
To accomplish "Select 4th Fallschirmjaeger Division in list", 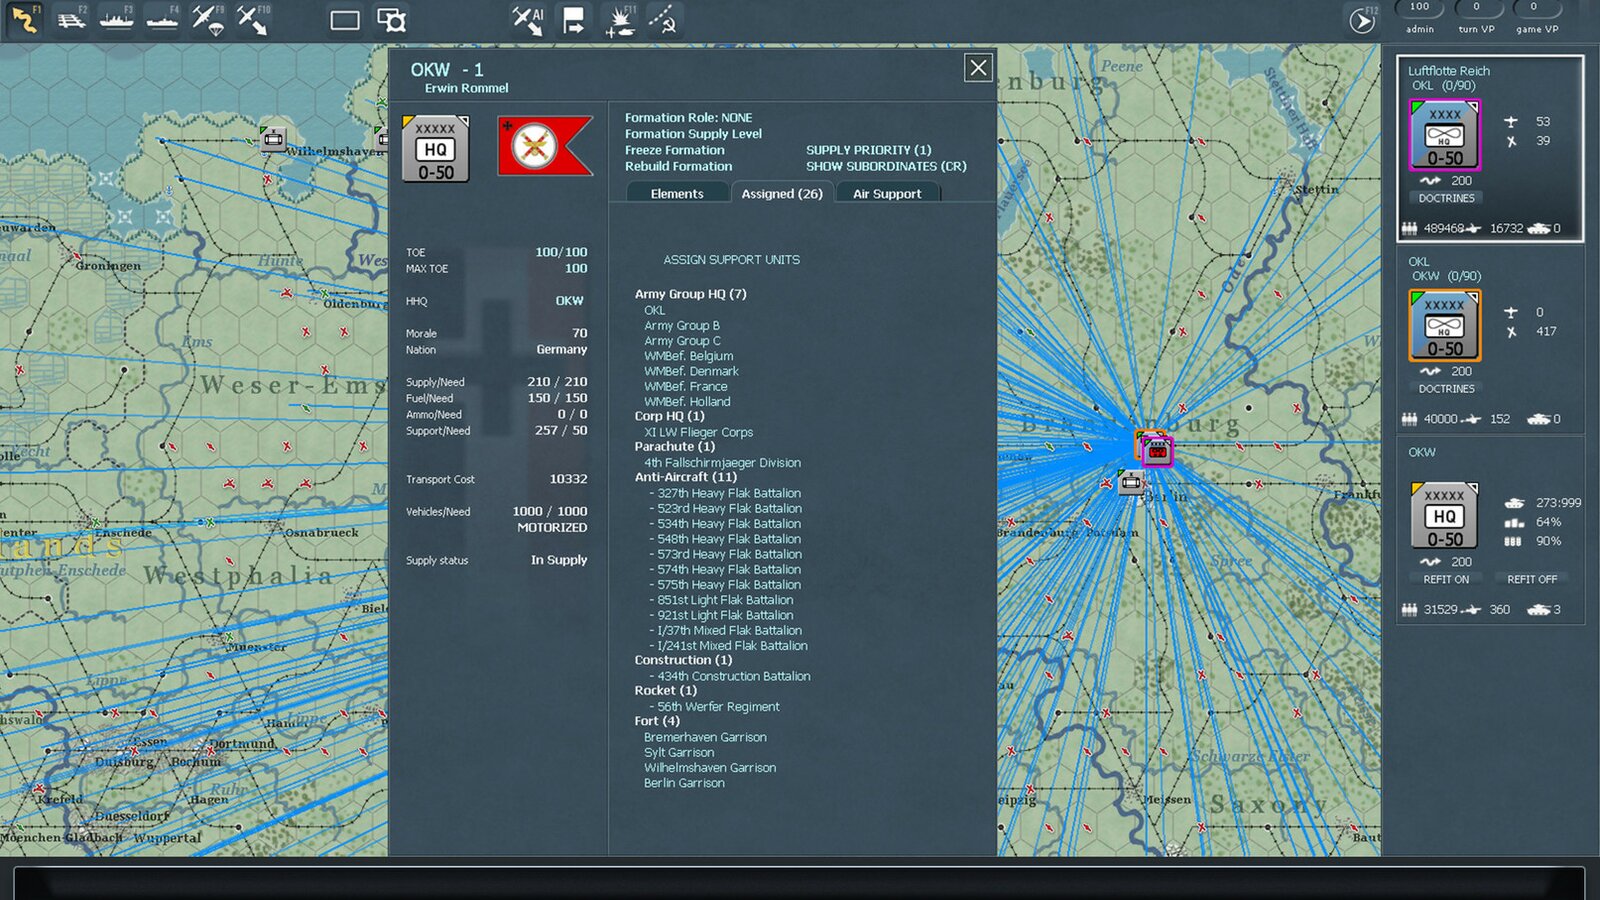I will (722, 463).
